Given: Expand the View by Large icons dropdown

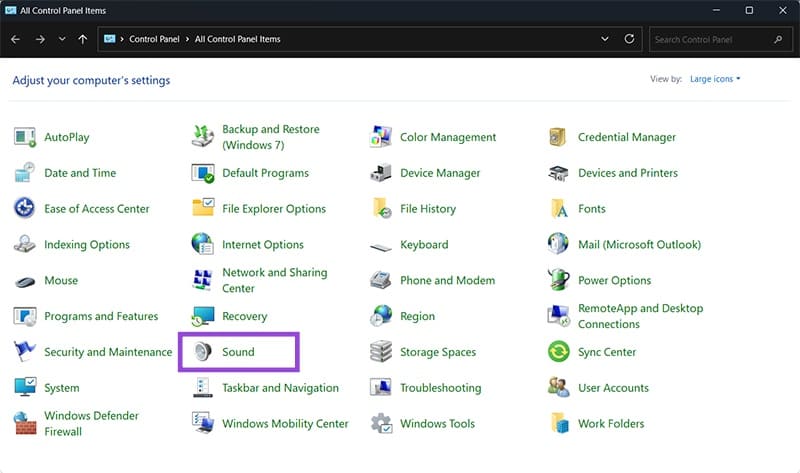Looking at the screenshot, I should (715, 79).
